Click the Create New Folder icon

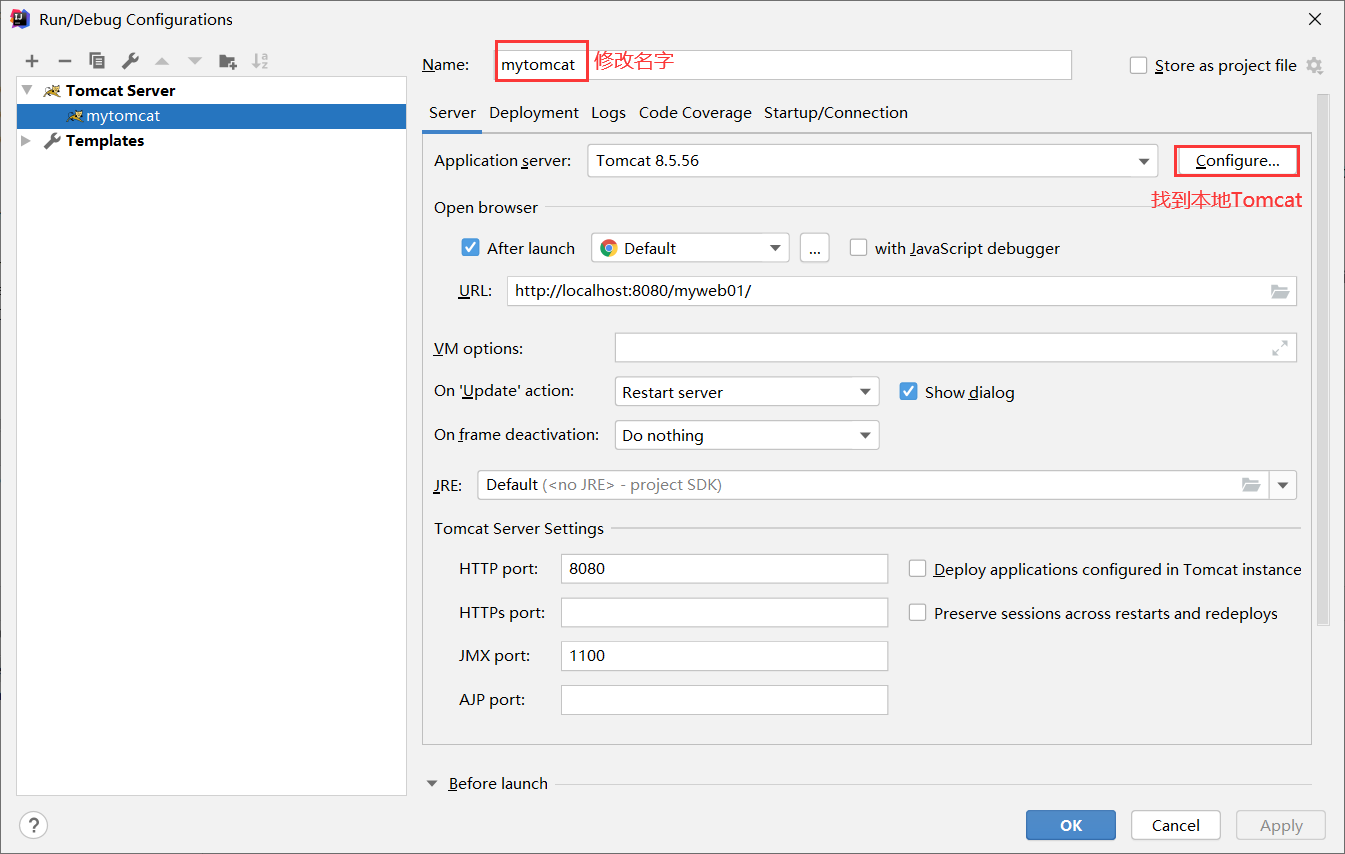click(x=228, y=61)
